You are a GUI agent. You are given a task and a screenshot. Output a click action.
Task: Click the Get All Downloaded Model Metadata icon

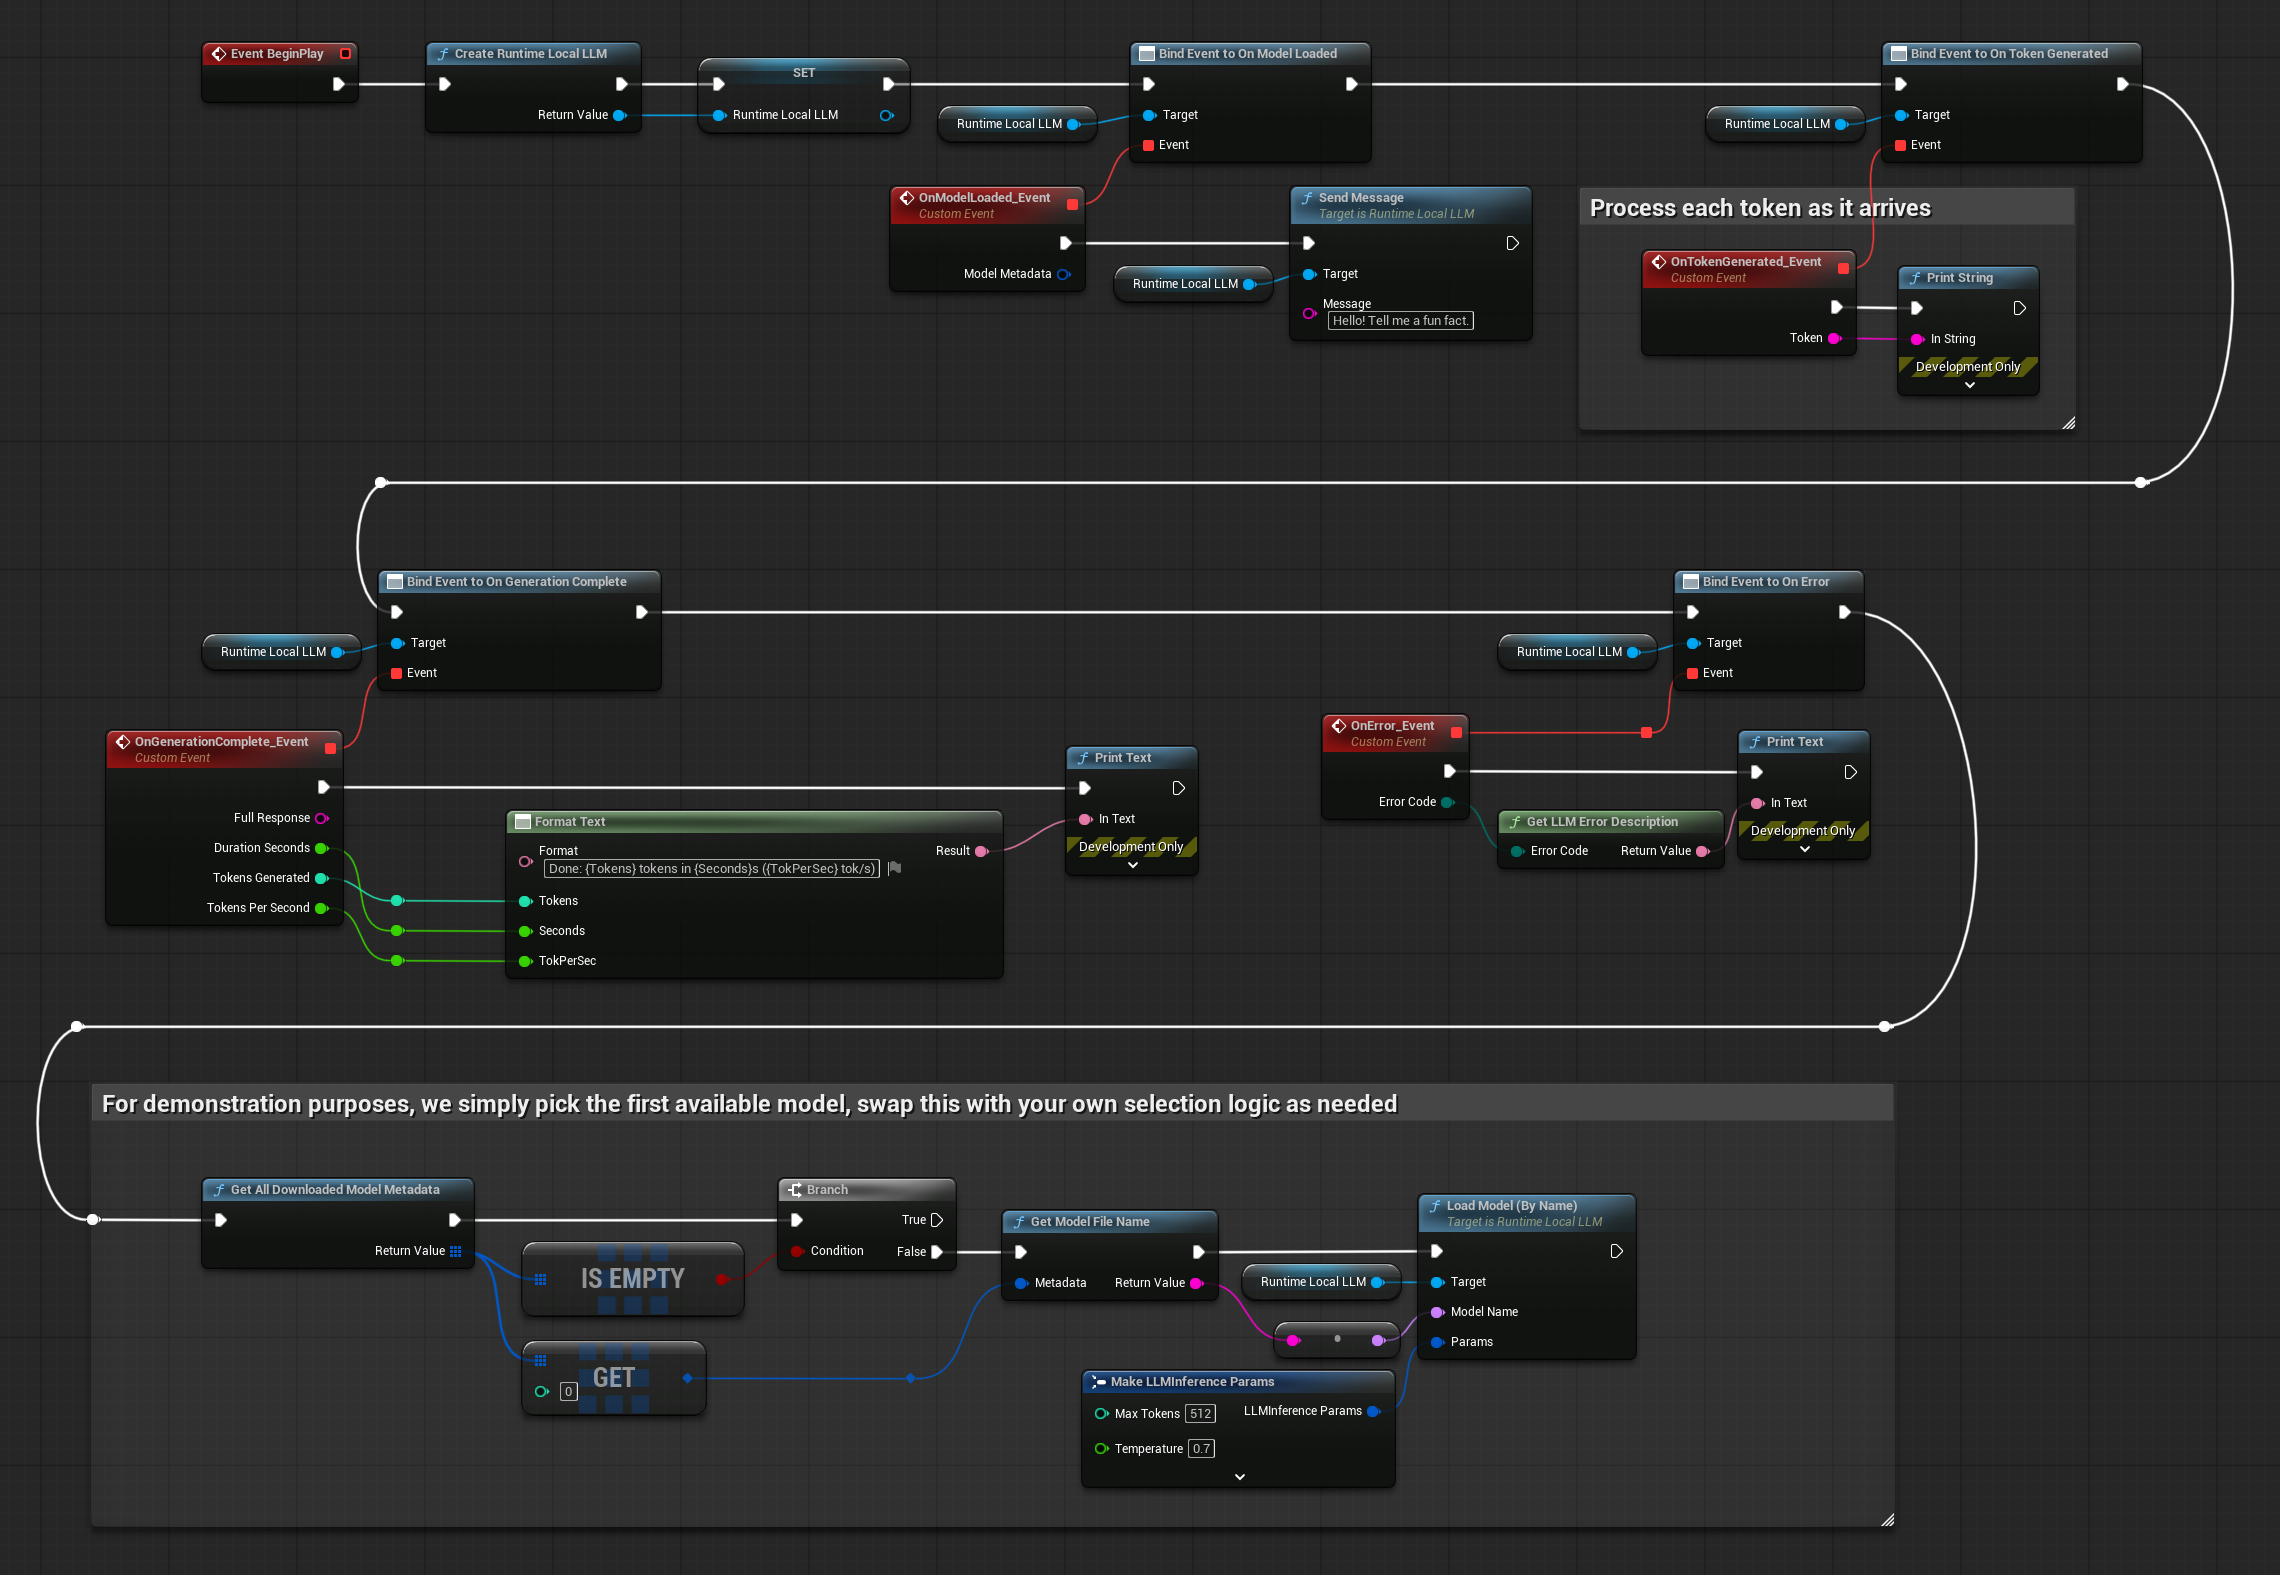(x=220, y=1189)
